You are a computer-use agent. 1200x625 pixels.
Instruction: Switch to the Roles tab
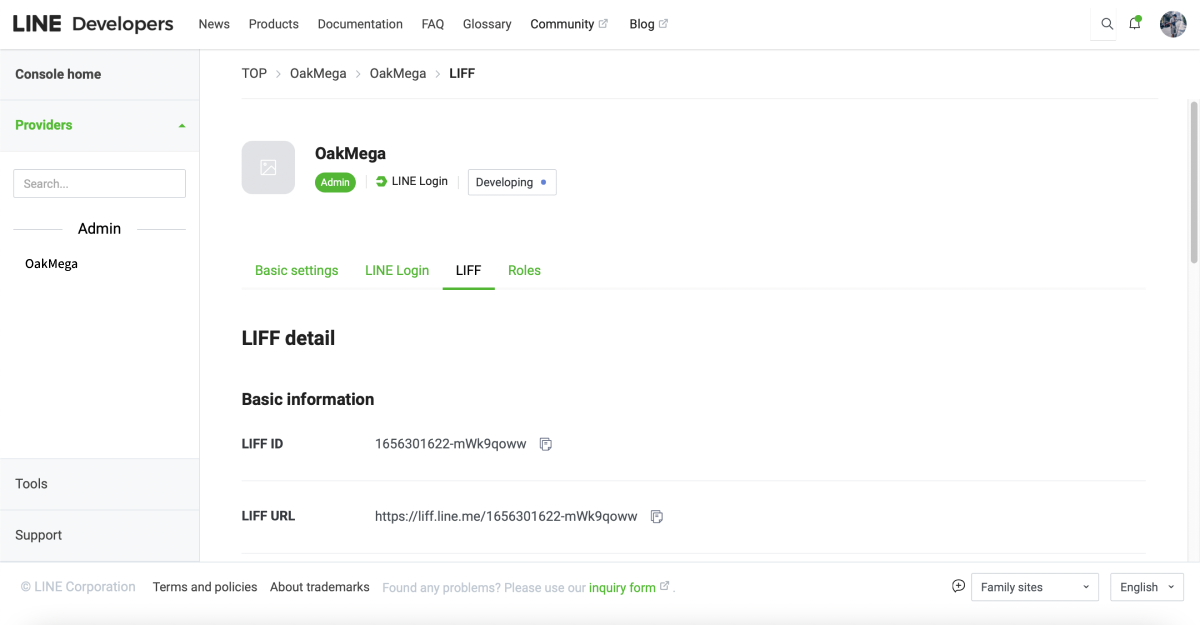[524, 270]
